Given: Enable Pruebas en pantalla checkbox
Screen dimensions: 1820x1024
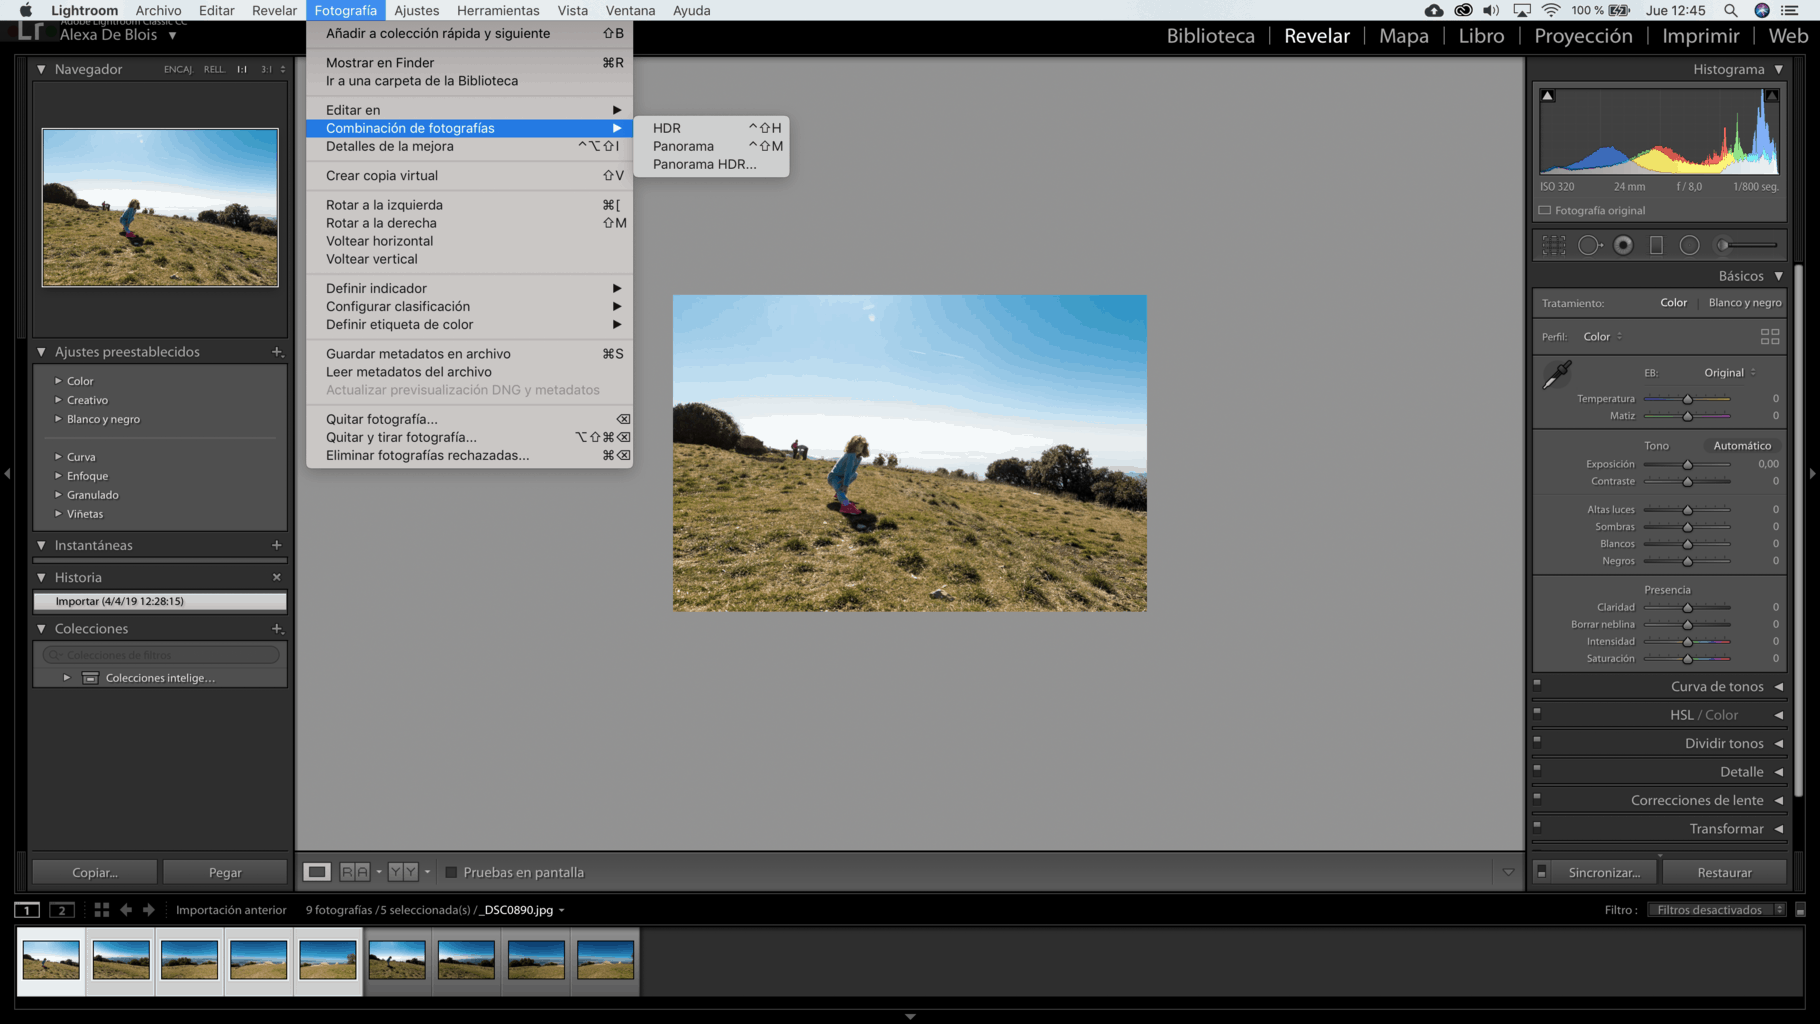Looking at the screenshot, I should click(x=451, y=872).
